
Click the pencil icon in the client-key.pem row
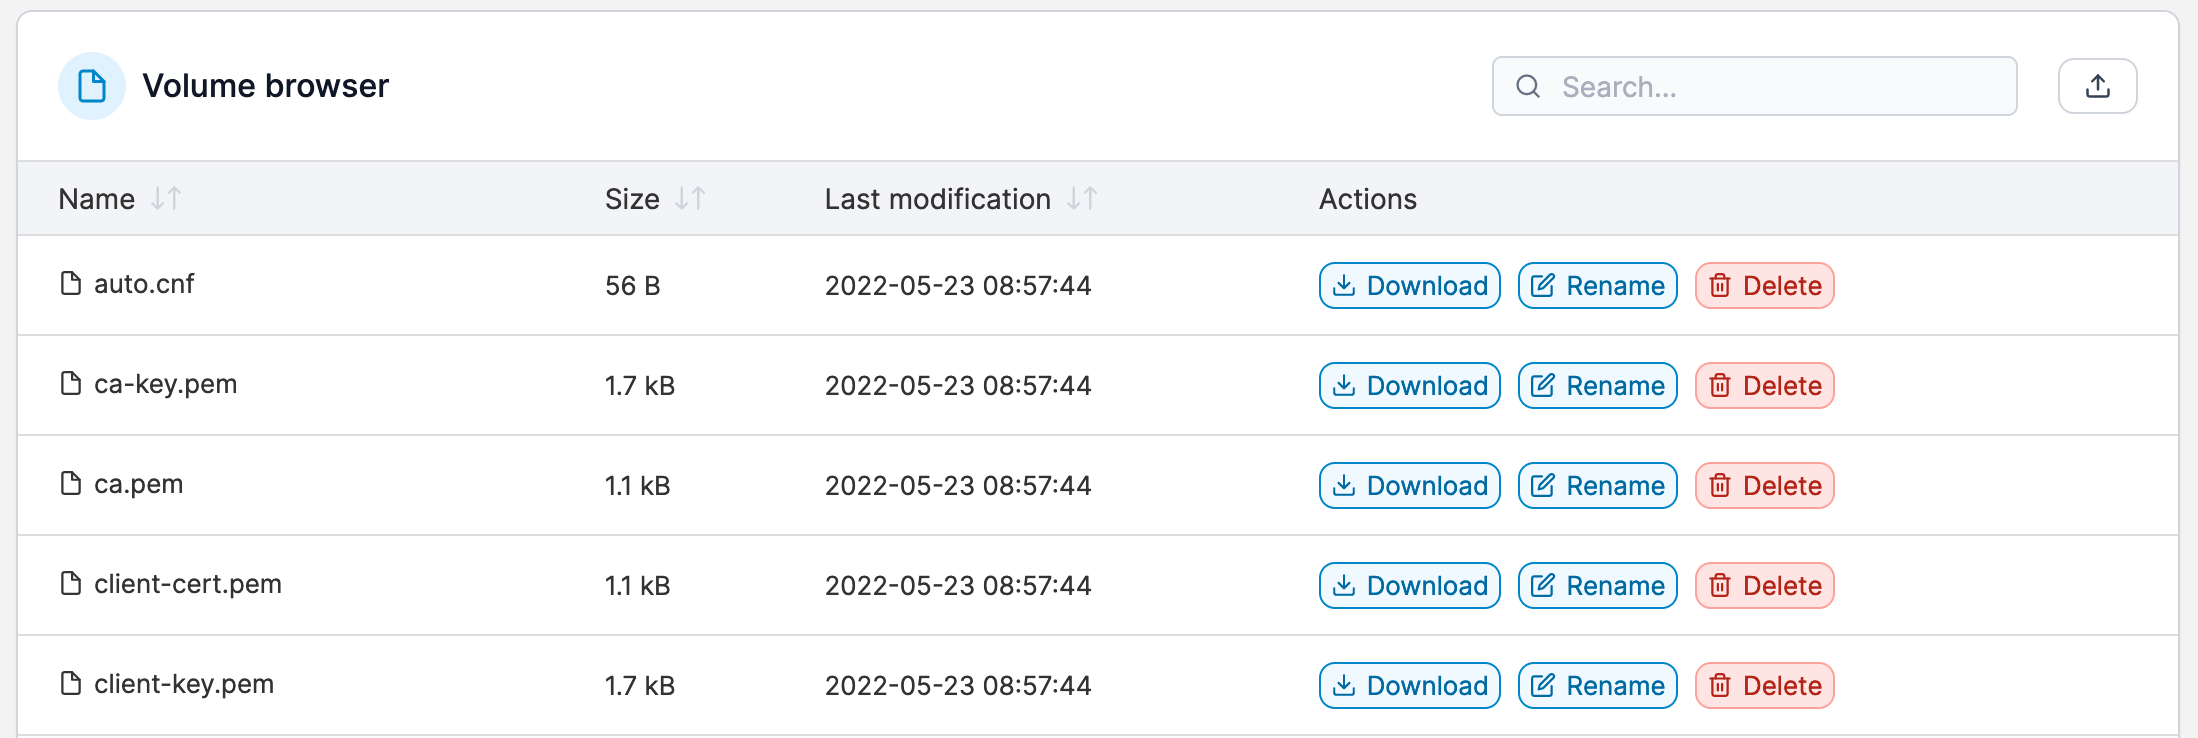[x=1545, y=685]
